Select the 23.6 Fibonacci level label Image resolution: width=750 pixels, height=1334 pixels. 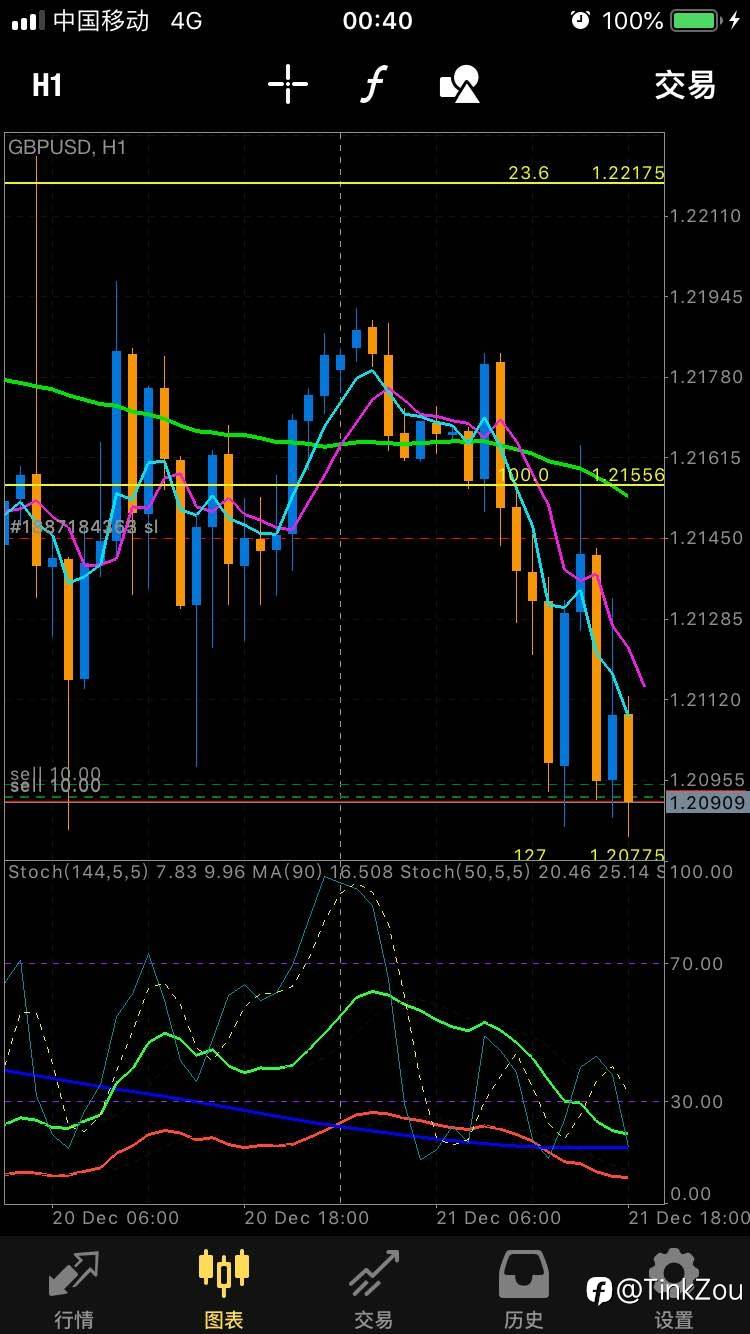tap(529, 173)
